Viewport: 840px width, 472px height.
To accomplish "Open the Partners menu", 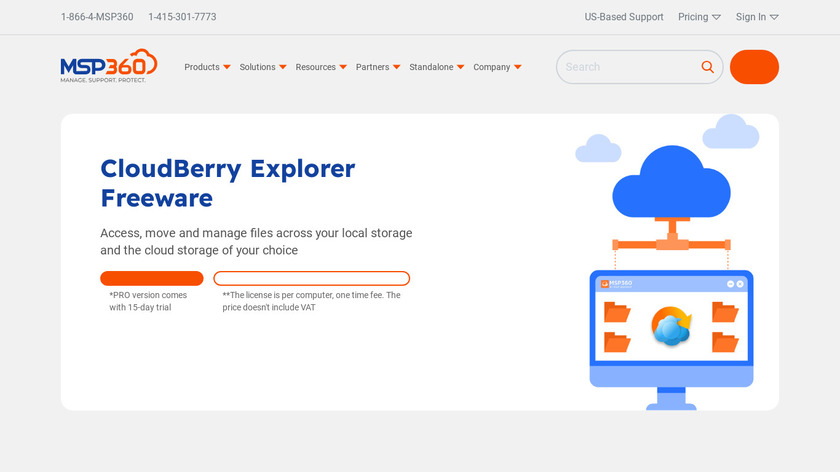I will coord(378,67).
